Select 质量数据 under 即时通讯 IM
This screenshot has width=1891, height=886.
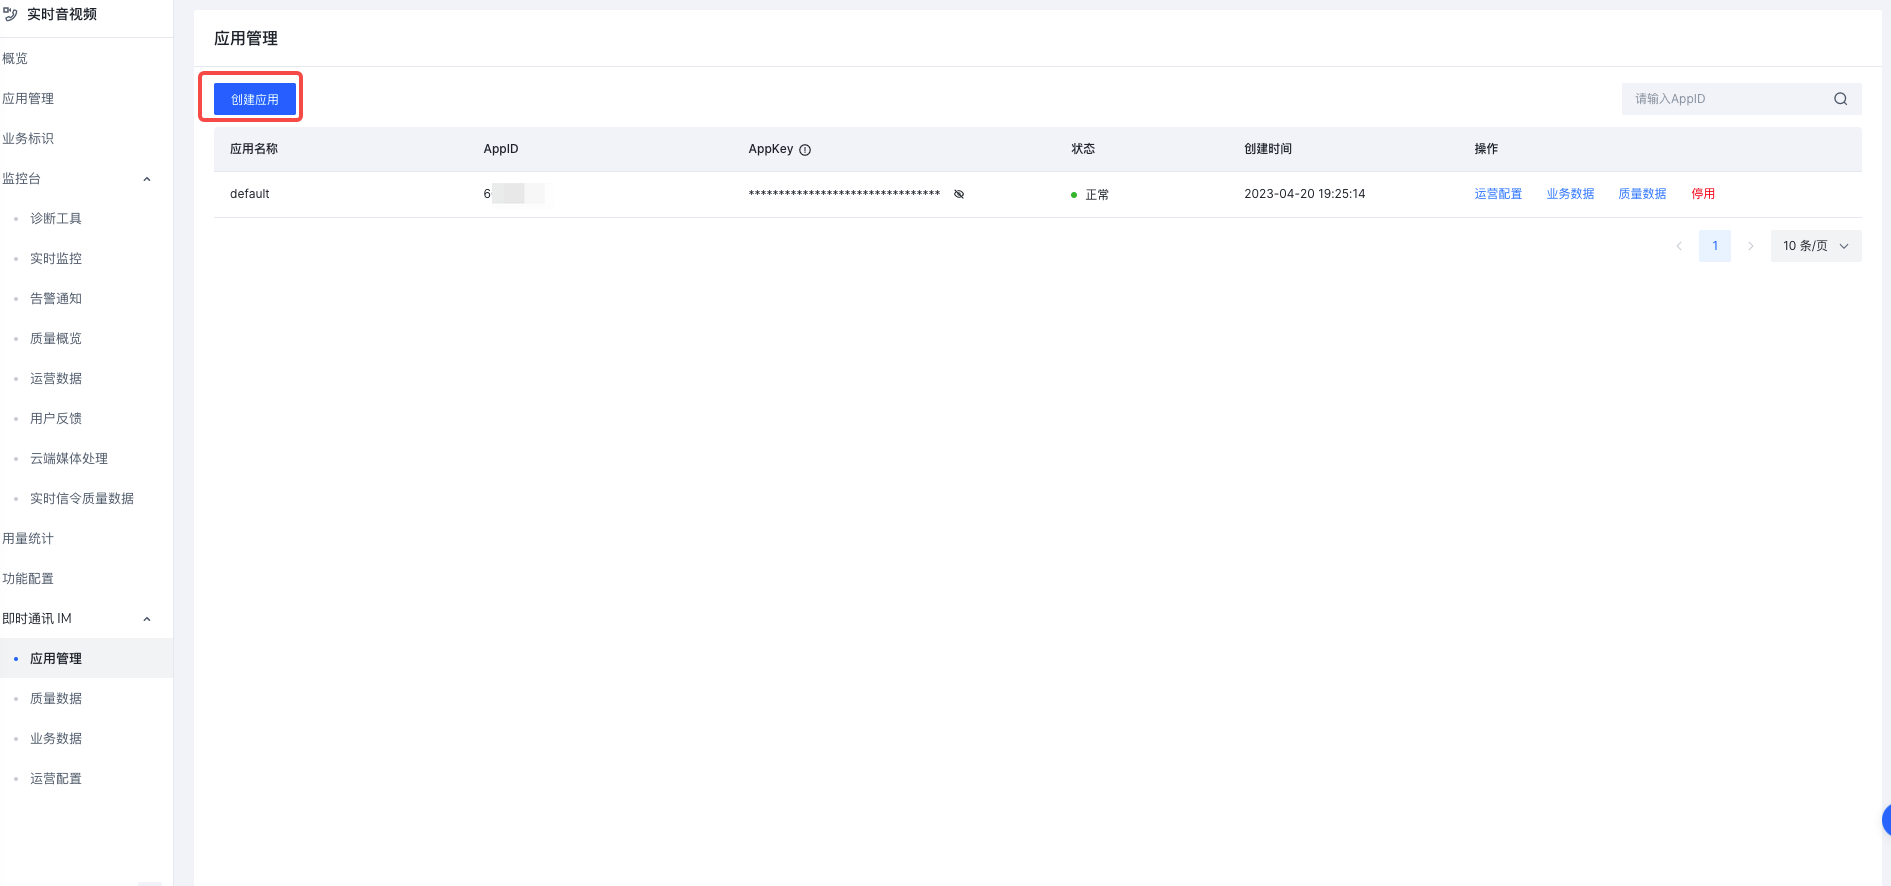click(56, 699)
